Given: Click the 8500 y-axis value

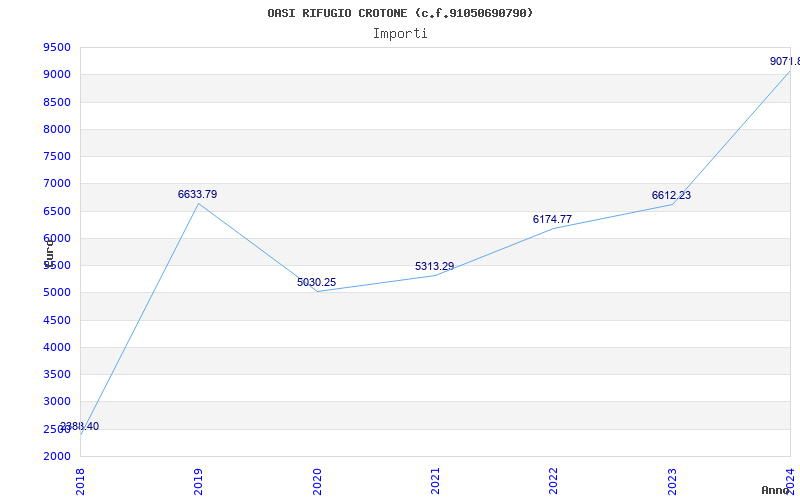Looking at the screenshot, I should pyautogui.click(x=57, y=102).
